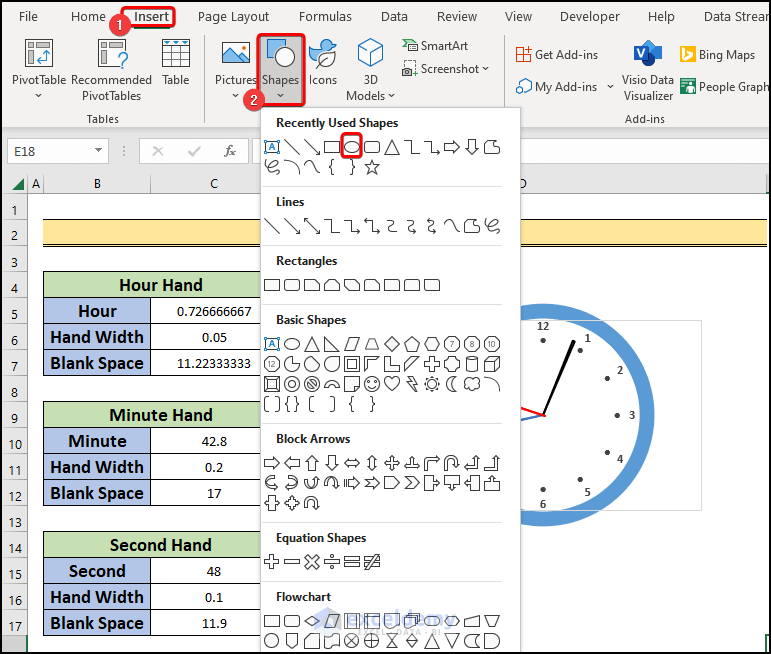Select the moon basic shape
Viewport: 771px width, 654px height.
tap(451, 384)
